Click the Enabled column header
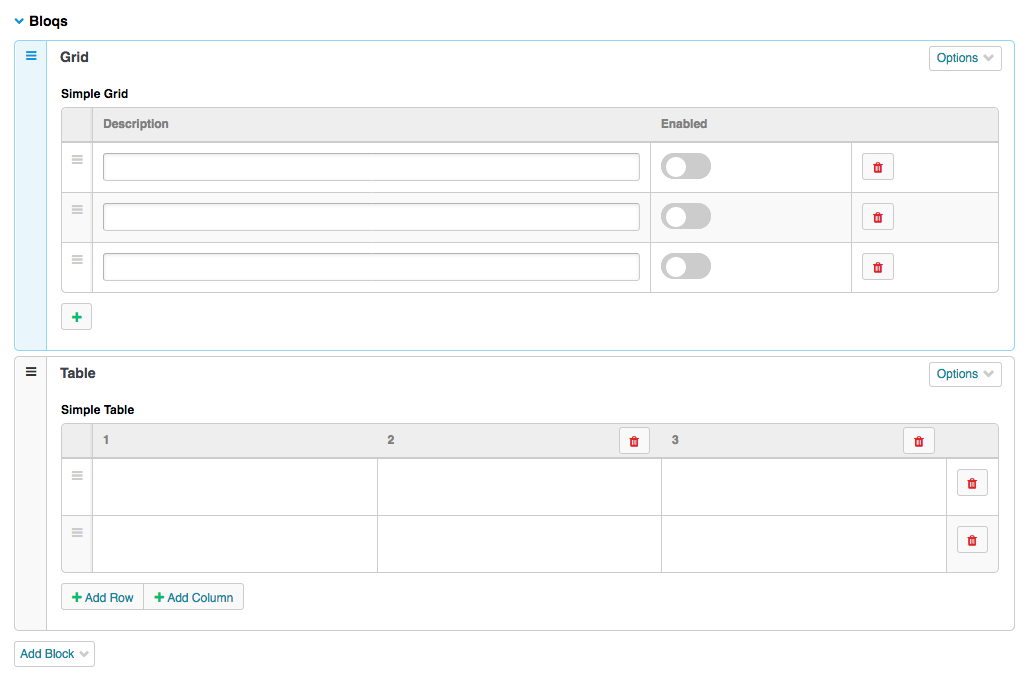 tap(684, 123)
